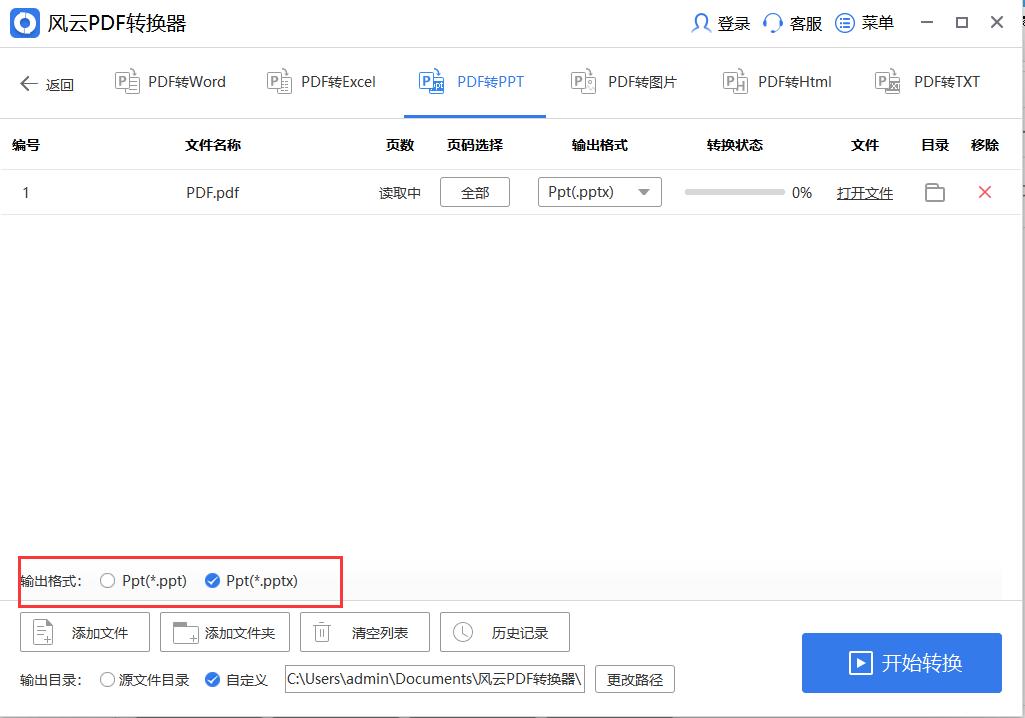The width and height of the screenshot is (1025, 718).
Task: Click the folder icon in the 目录 column
Action: pos(934,192)
